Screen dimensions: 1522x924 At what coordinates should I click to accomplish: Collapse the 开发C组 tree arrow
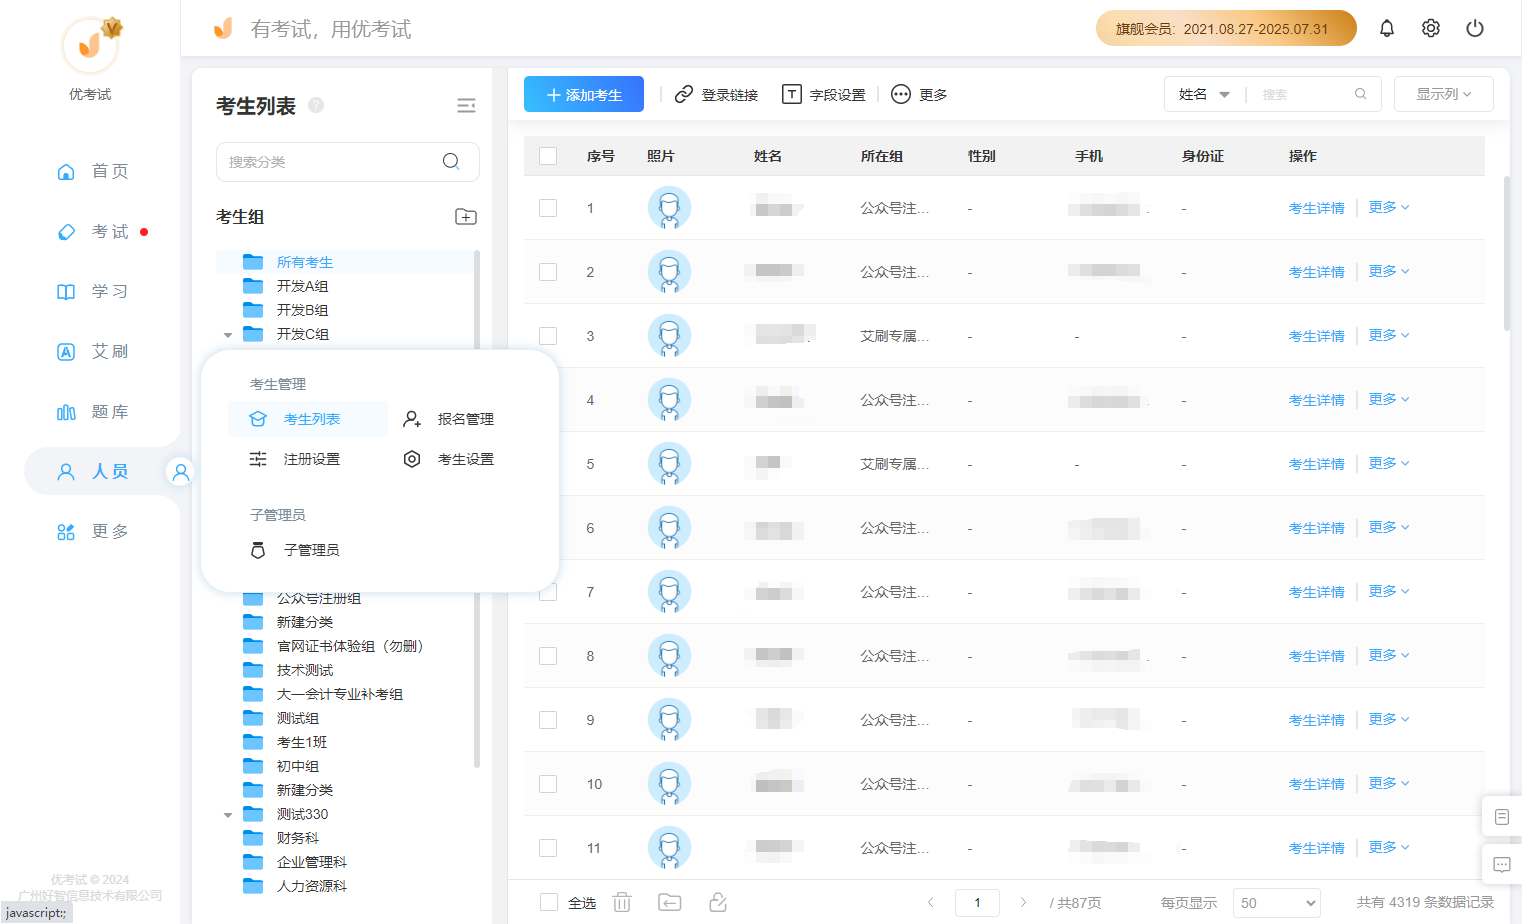228,335
